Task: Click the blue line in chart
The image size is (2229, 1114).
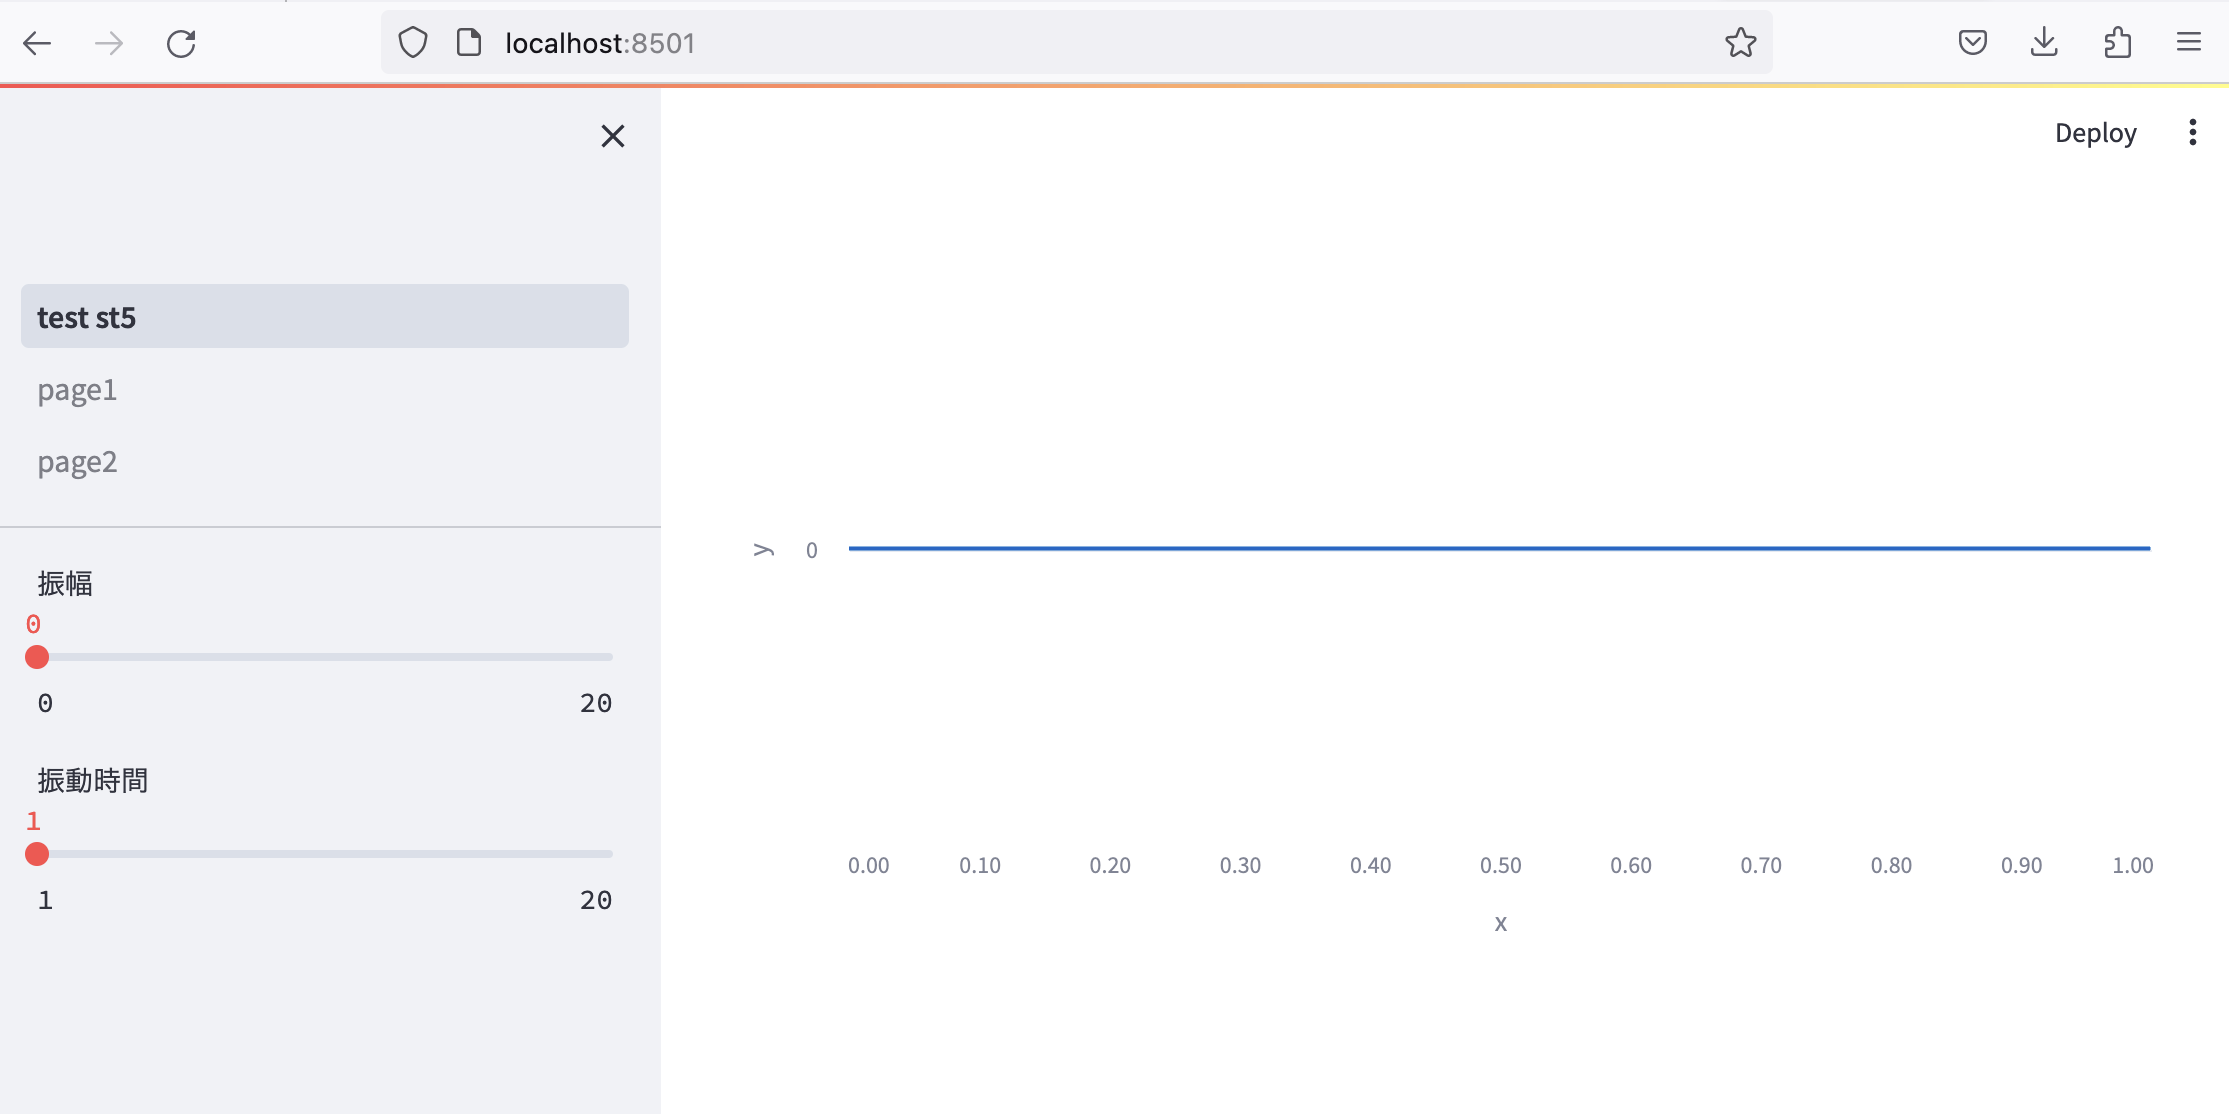Action: pos(1500,548)
